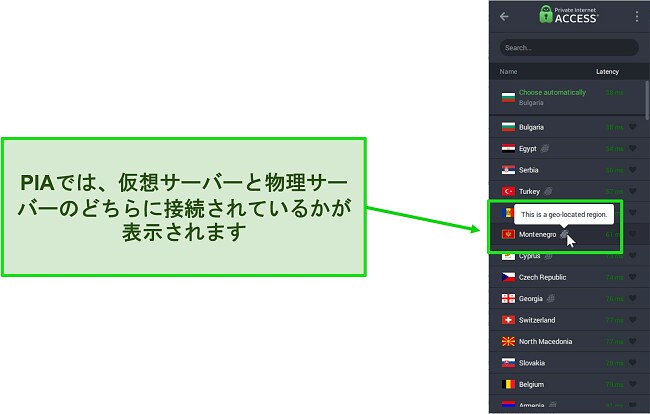Click the Slovakia flag icon

pyautogui.click(x=508, y=363)
